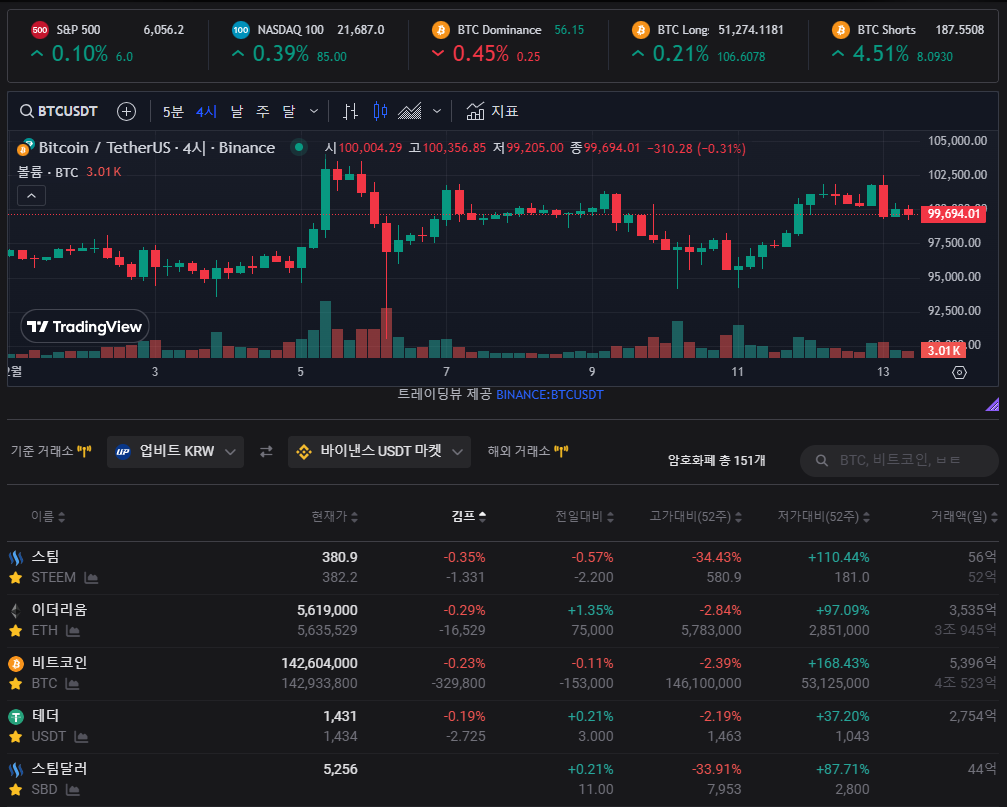Screen dimensions: 1007x807
Task: Open the ETH chart icon
Action: point(73,631)
